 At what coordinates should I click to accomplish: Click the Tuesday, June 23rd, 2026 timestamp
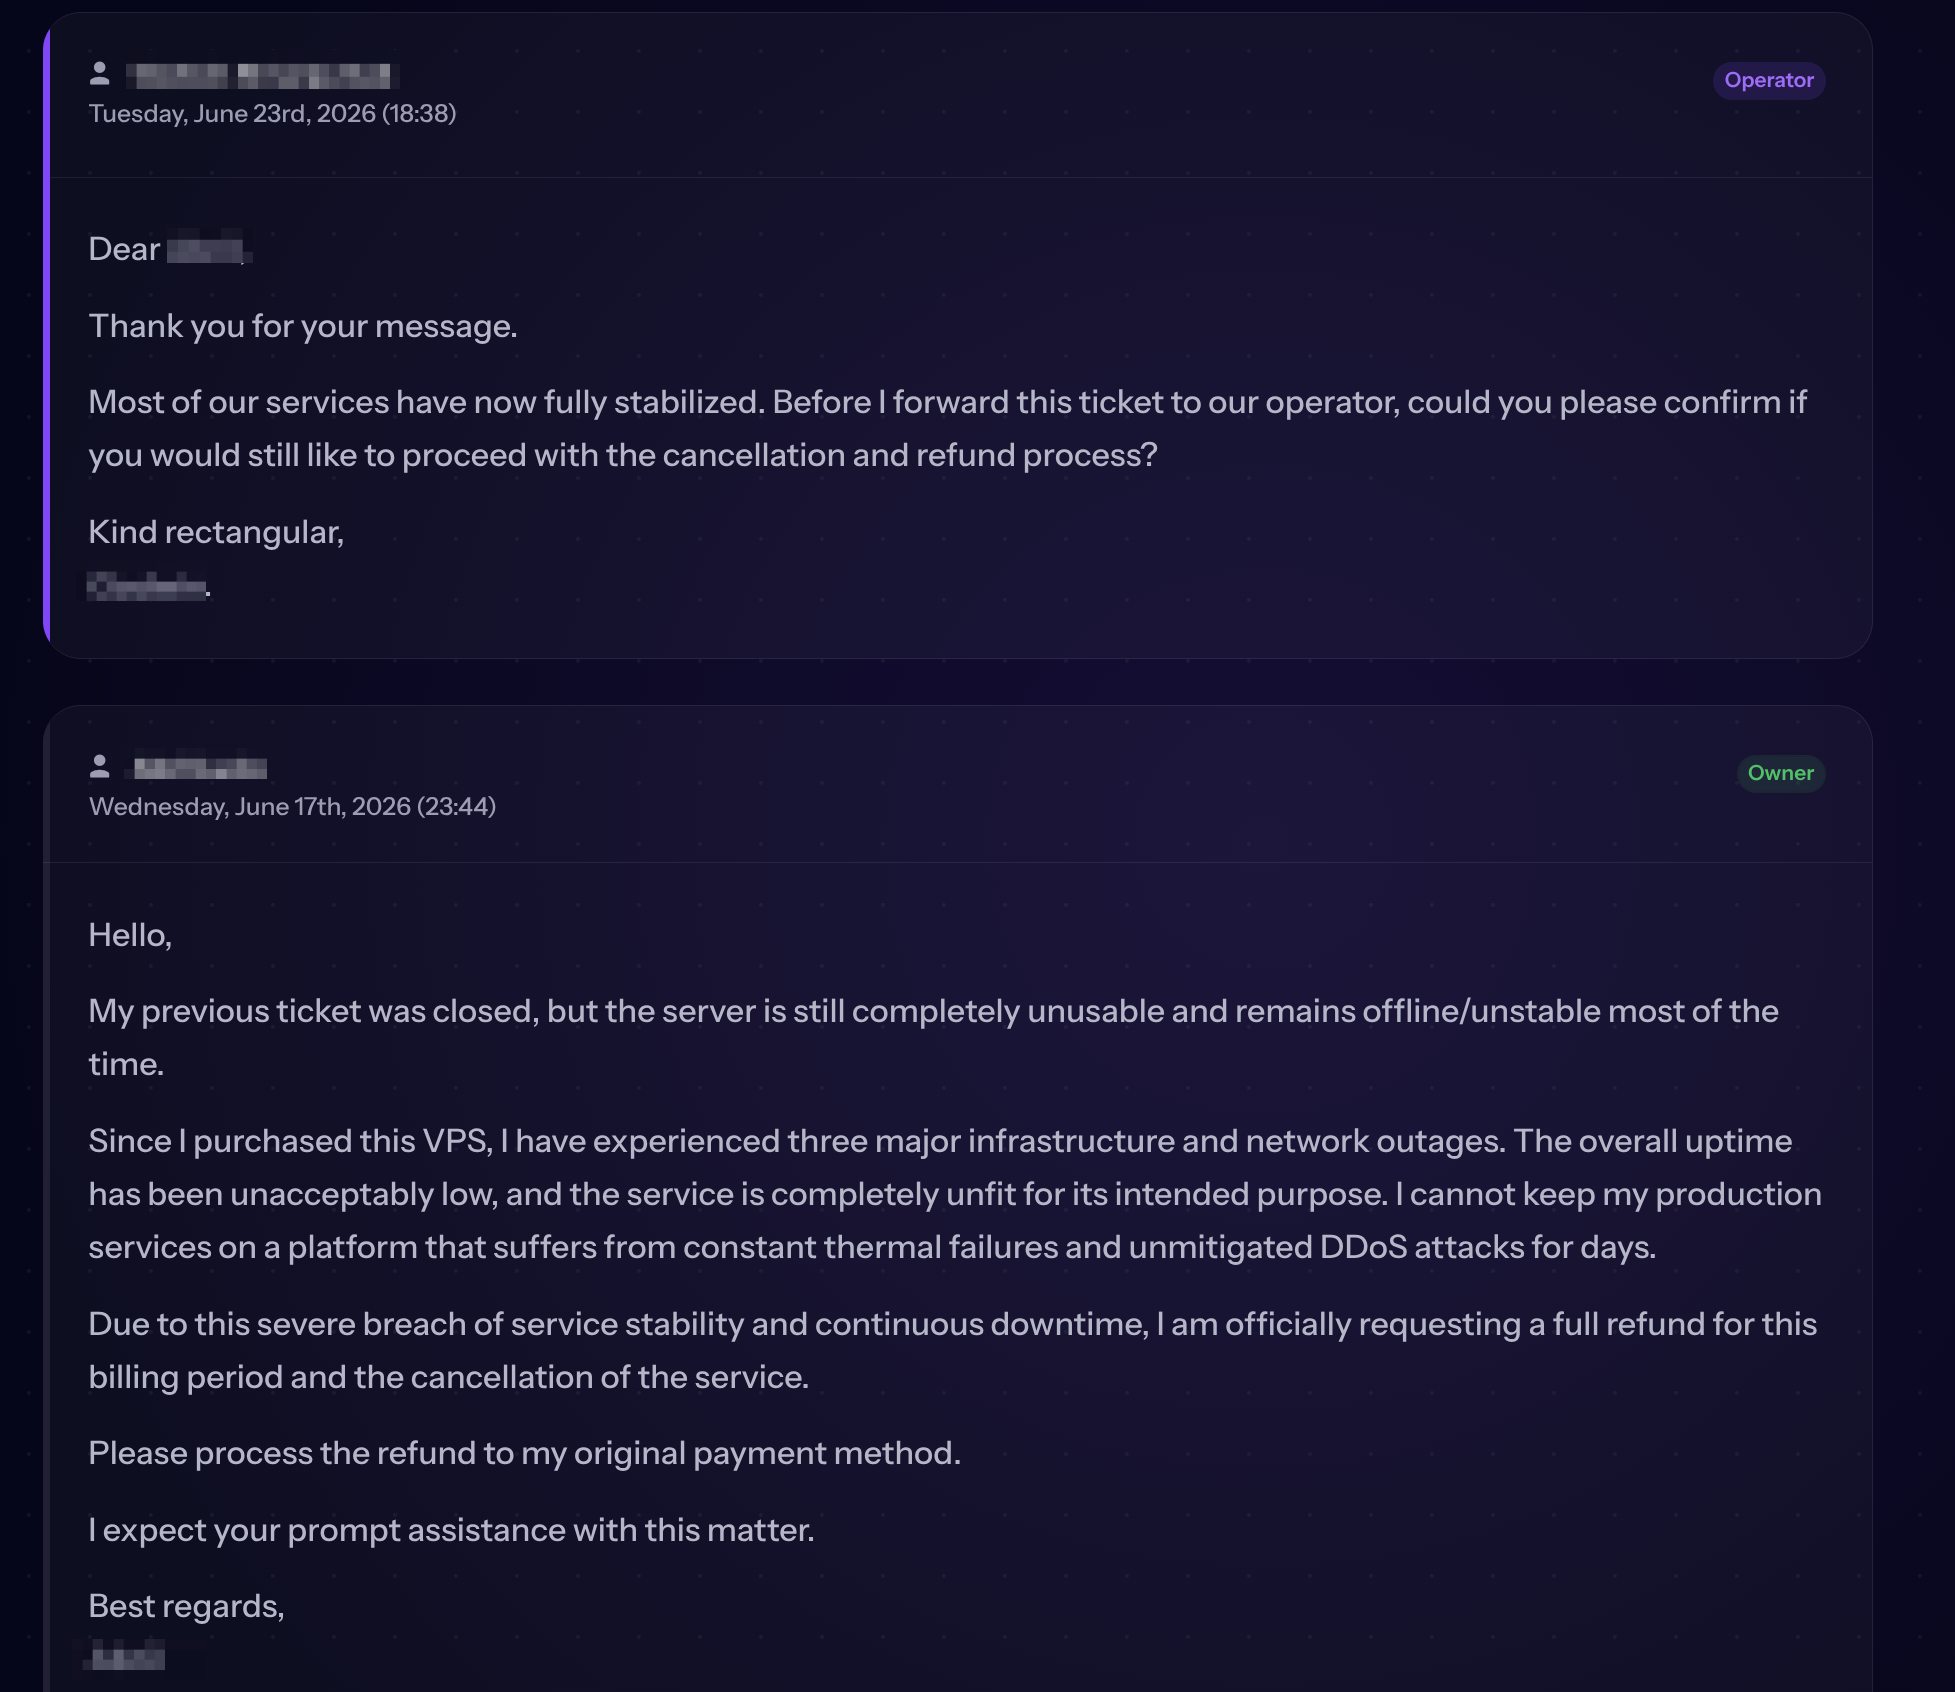click(x=272, y=114)
